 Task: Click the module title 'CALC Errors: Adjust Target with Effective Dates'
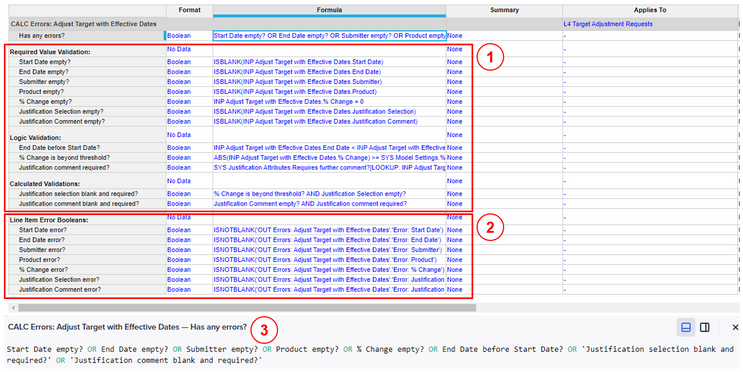pyautogui.click(x=83, y=24)
